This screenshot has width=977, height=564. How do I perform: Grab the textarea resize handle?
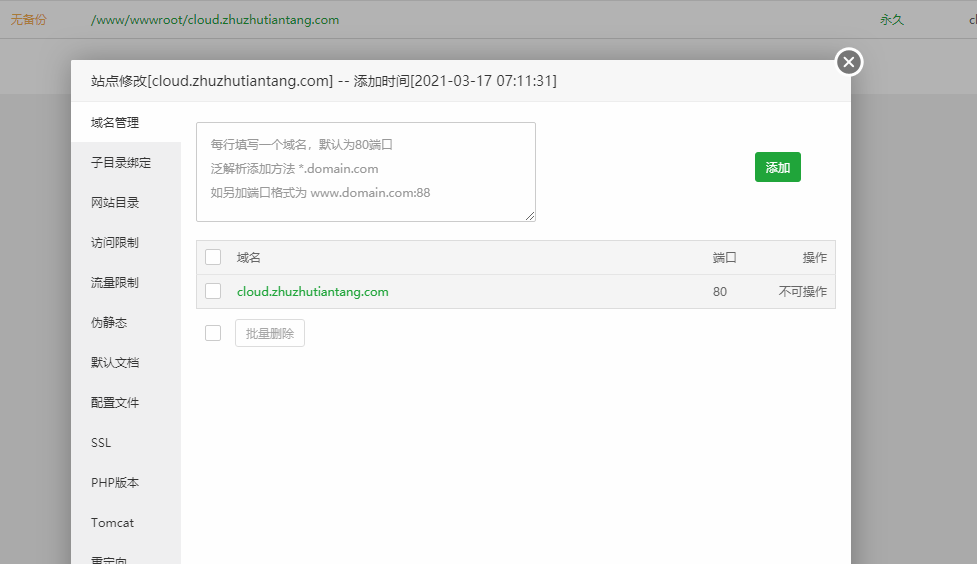(x=530, y=216)
